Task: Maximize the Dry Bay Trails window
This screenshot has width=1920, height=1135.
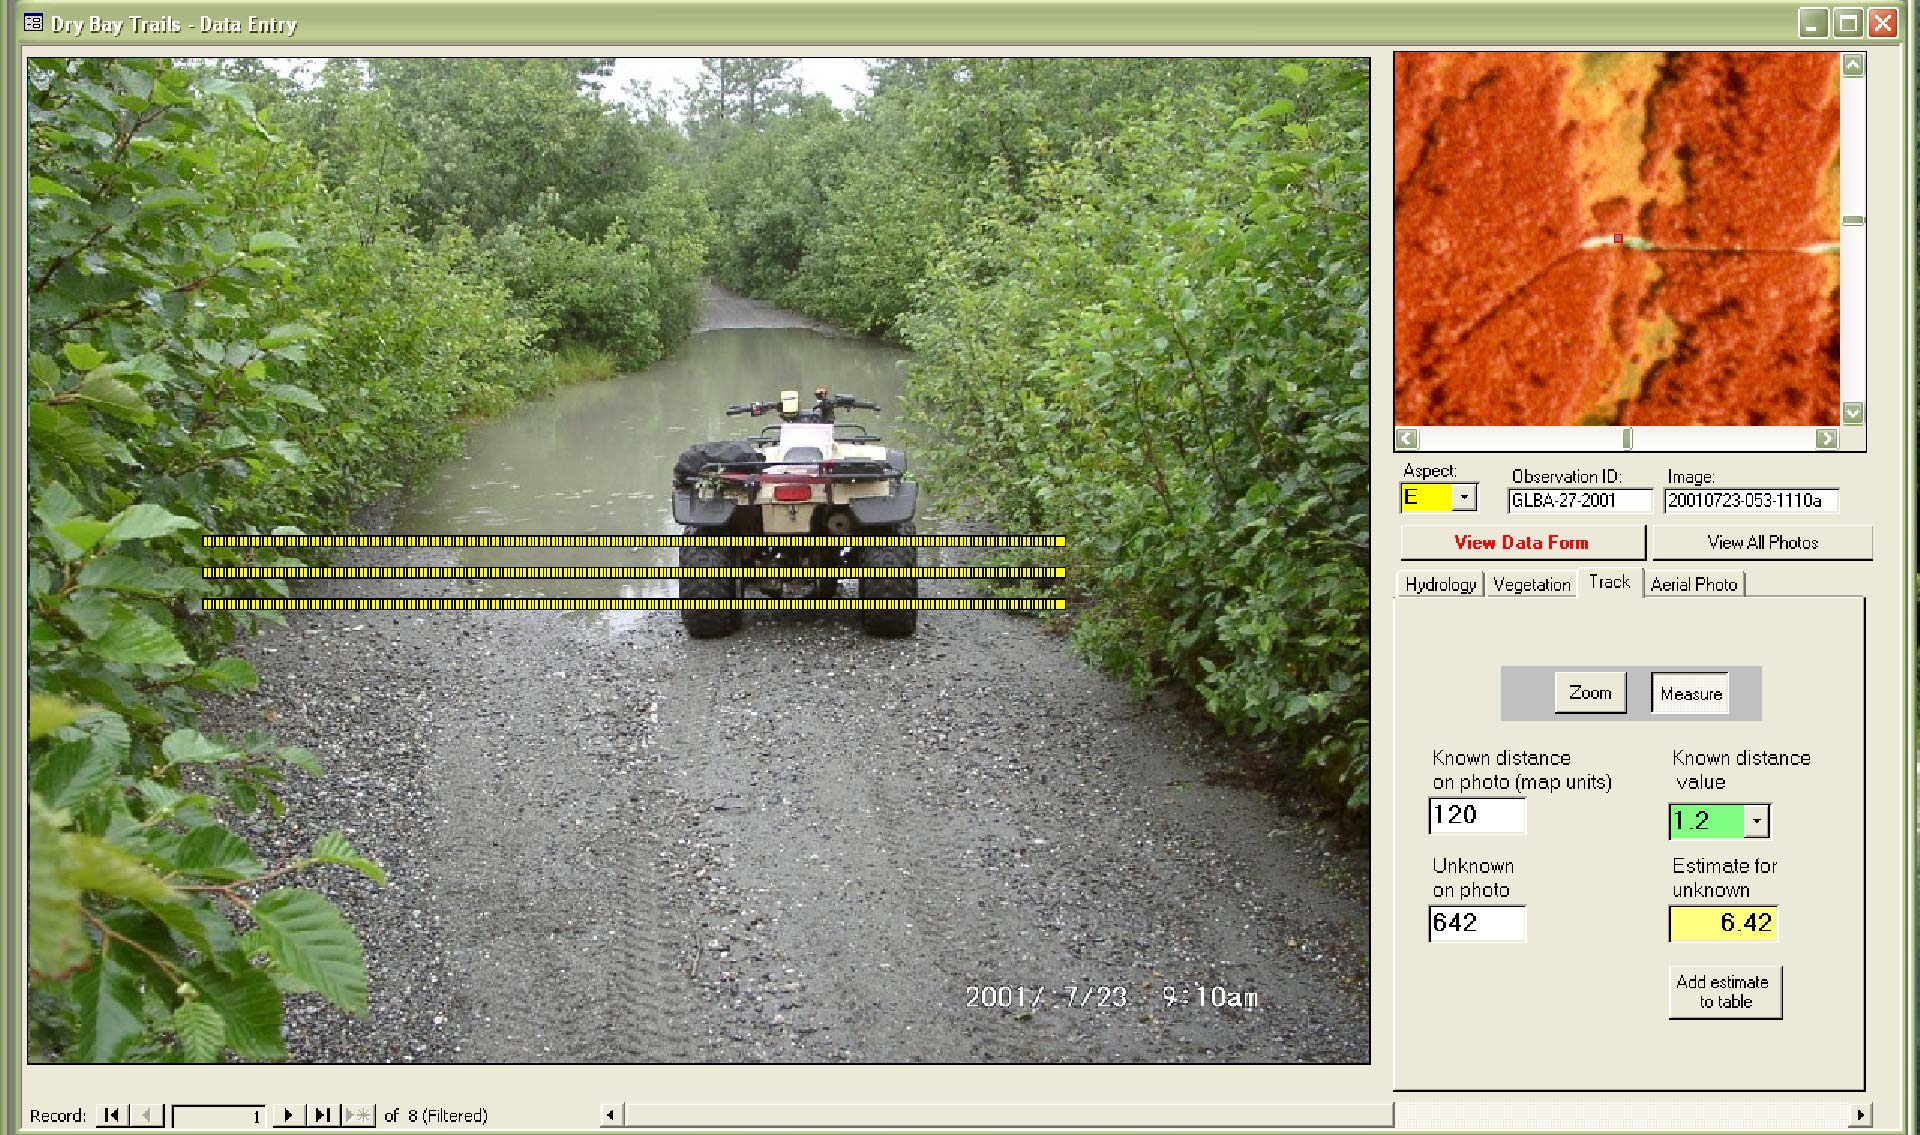Action: tap(1848, 23)
